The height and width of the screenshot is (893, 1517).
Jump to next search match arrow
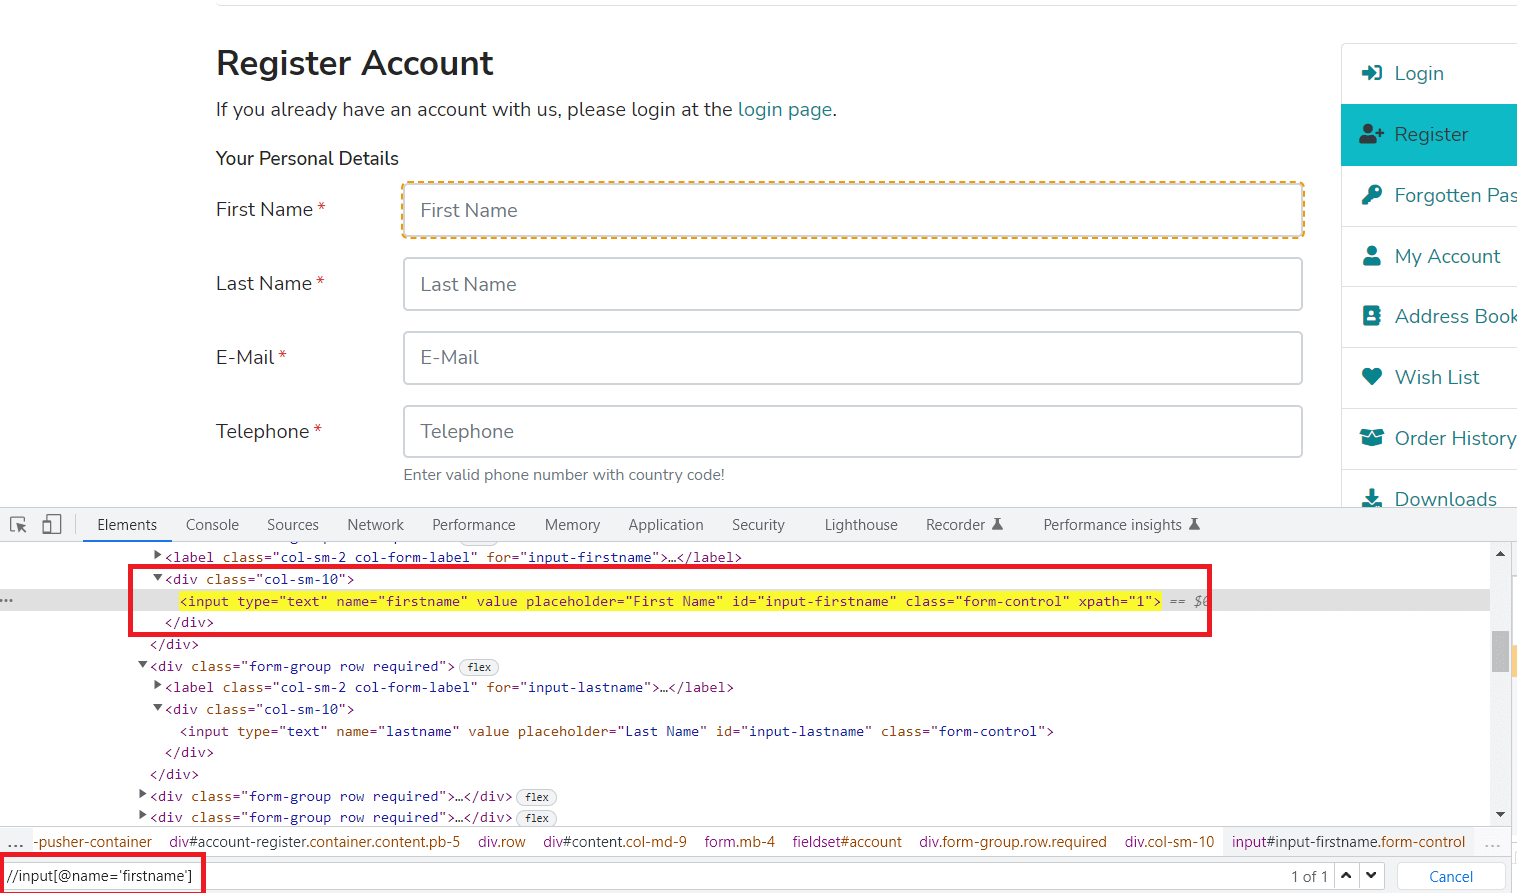pyautogui.click(x=1371, y=876)
